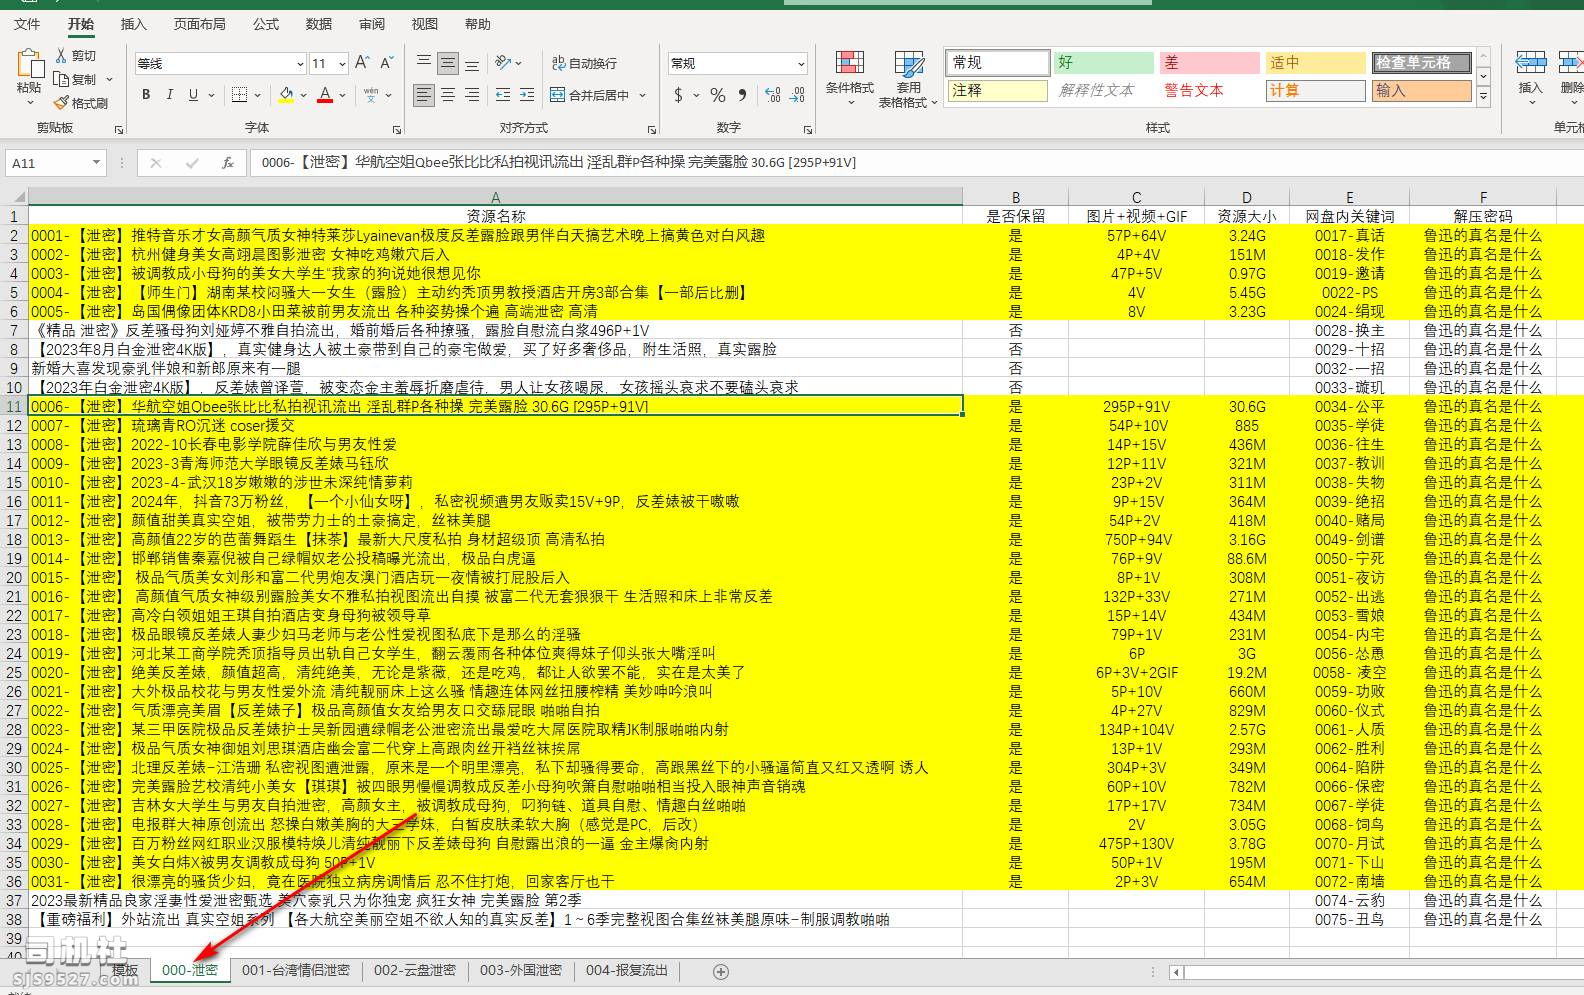Apply the fill color bucket icon

tap(287, 95)
